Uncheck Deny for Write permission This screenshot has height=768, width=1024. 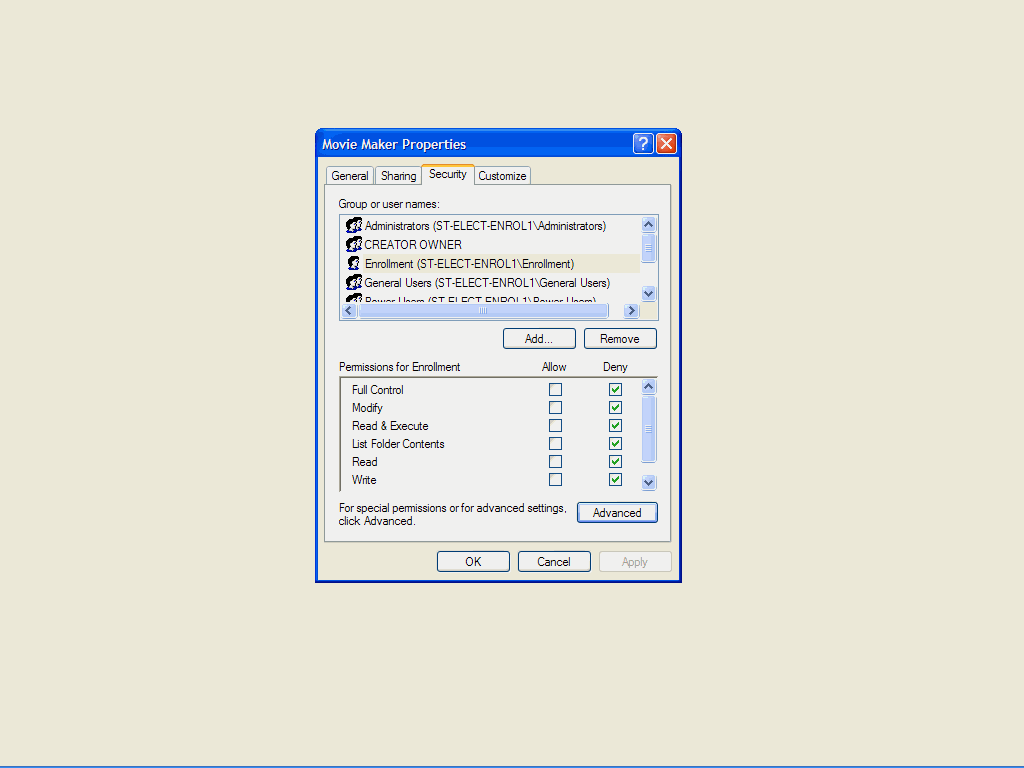[615, 479]
